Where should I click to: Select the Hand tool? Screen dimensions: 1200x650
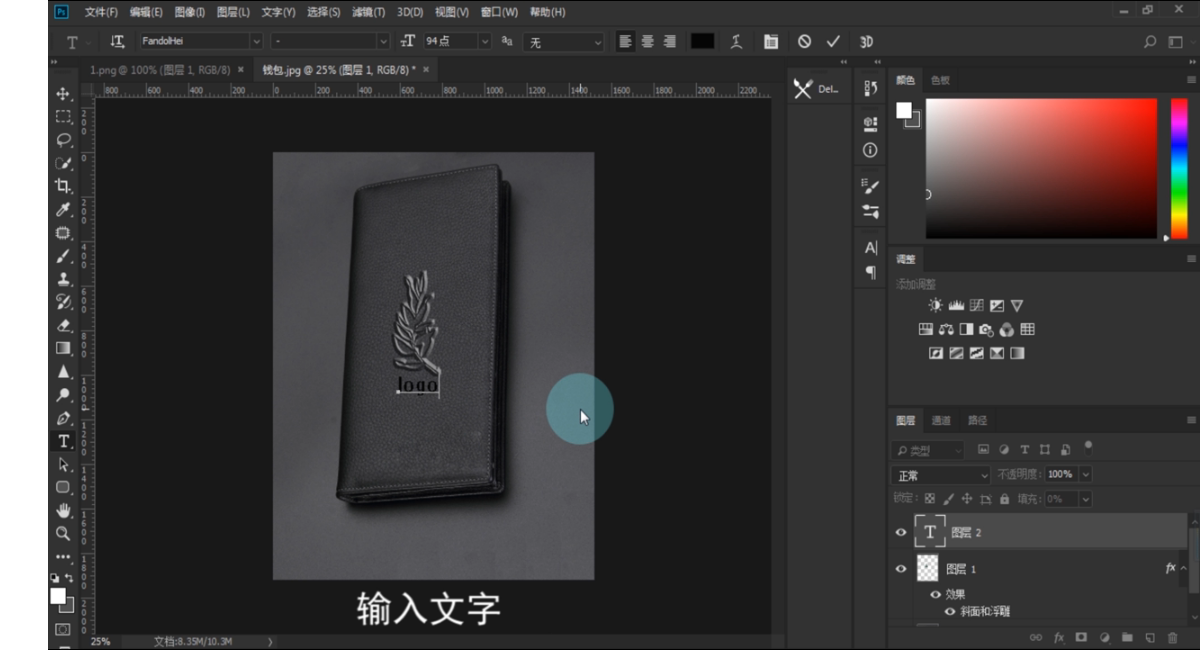tap(63, 511)
